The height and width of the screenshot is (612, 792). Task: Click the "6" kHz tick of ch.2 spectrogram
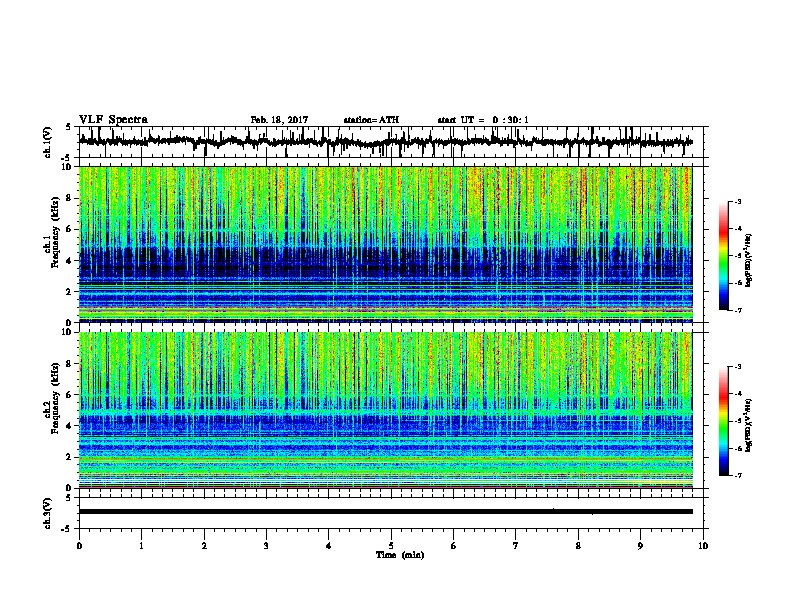(69, 395)
